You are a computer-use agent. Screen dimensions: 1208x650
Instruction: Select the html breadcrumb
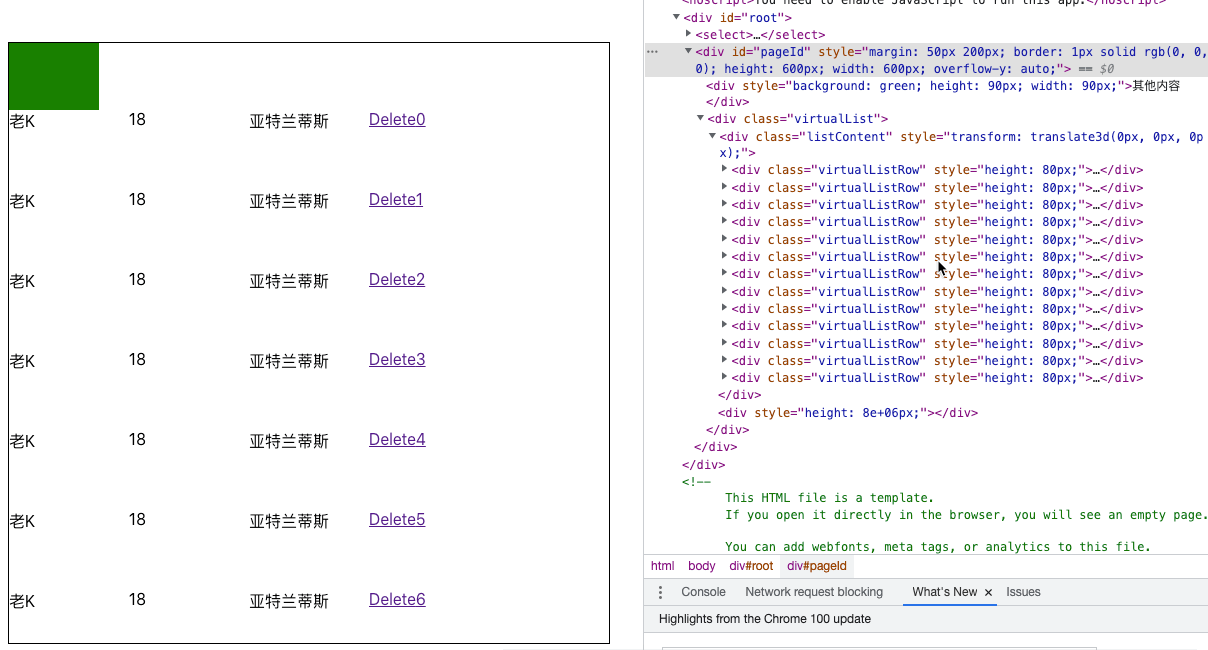click(x=663, y=566)
